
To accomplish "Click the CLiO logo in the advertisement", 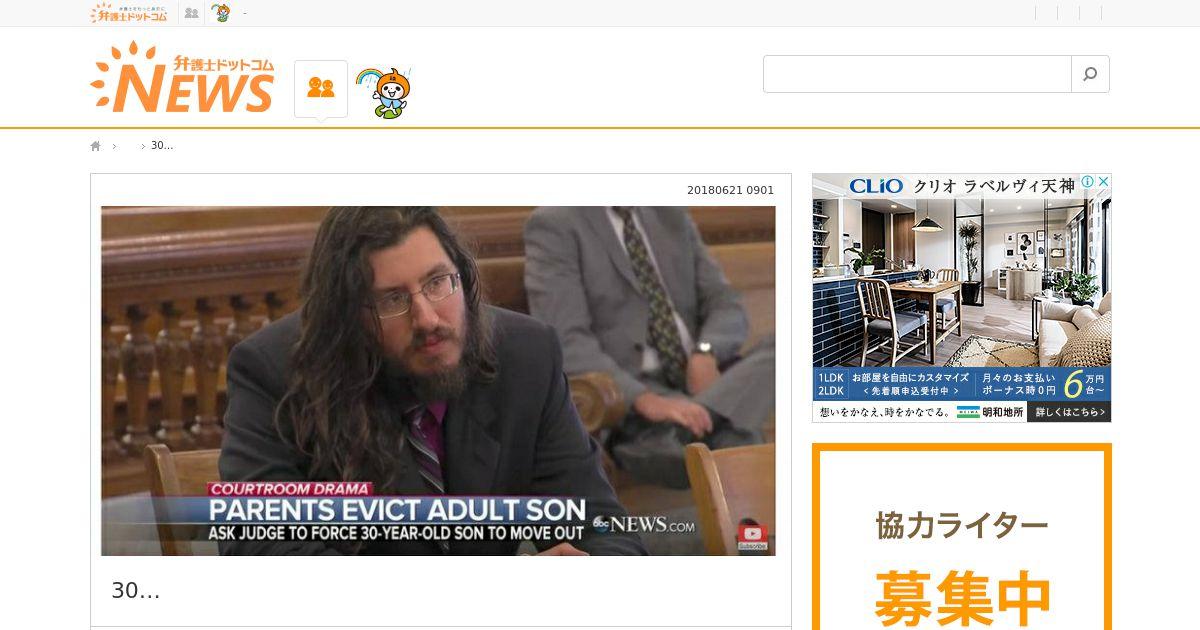I will click(x=876, y=186).
